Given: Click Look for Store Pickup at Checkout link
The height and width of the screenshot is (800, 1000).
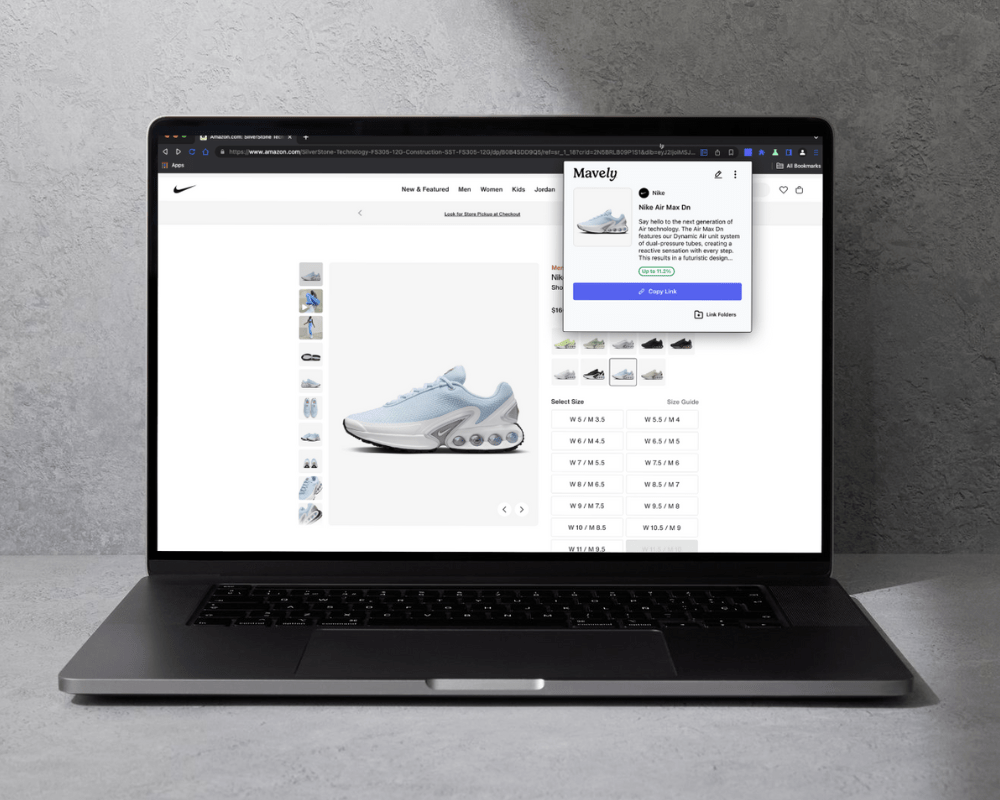Looking at the screenshot, I should (482, 214).
